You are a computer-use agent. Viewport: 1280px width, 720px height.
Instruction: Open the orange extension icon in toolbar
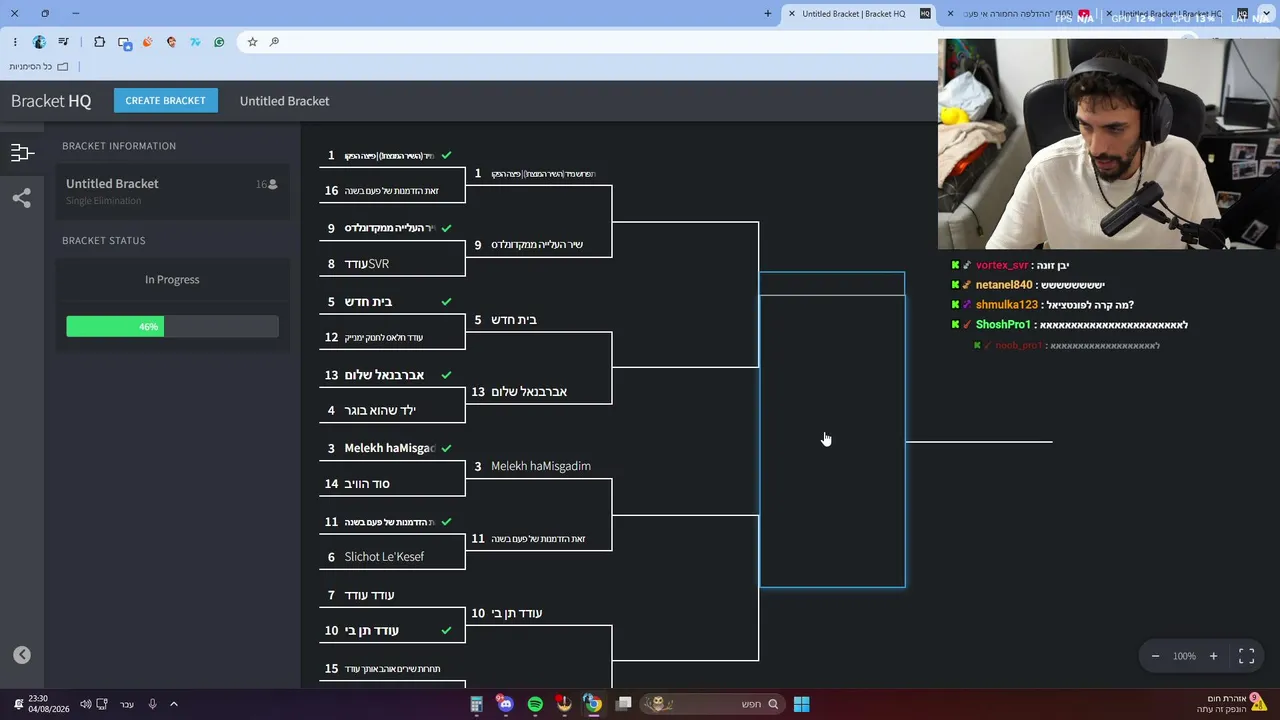coord(148,42)
